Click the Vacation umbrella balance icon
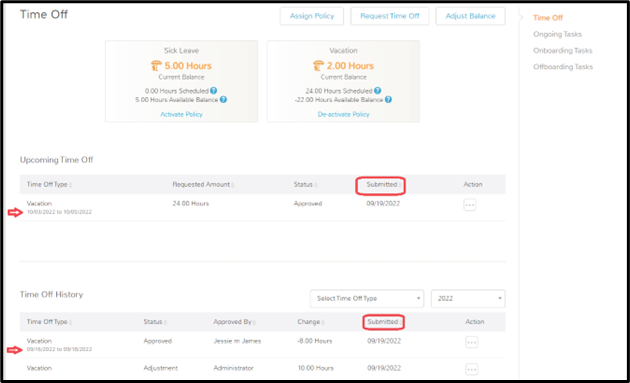Screen dimensions: 630x383 tap(318, 66)
